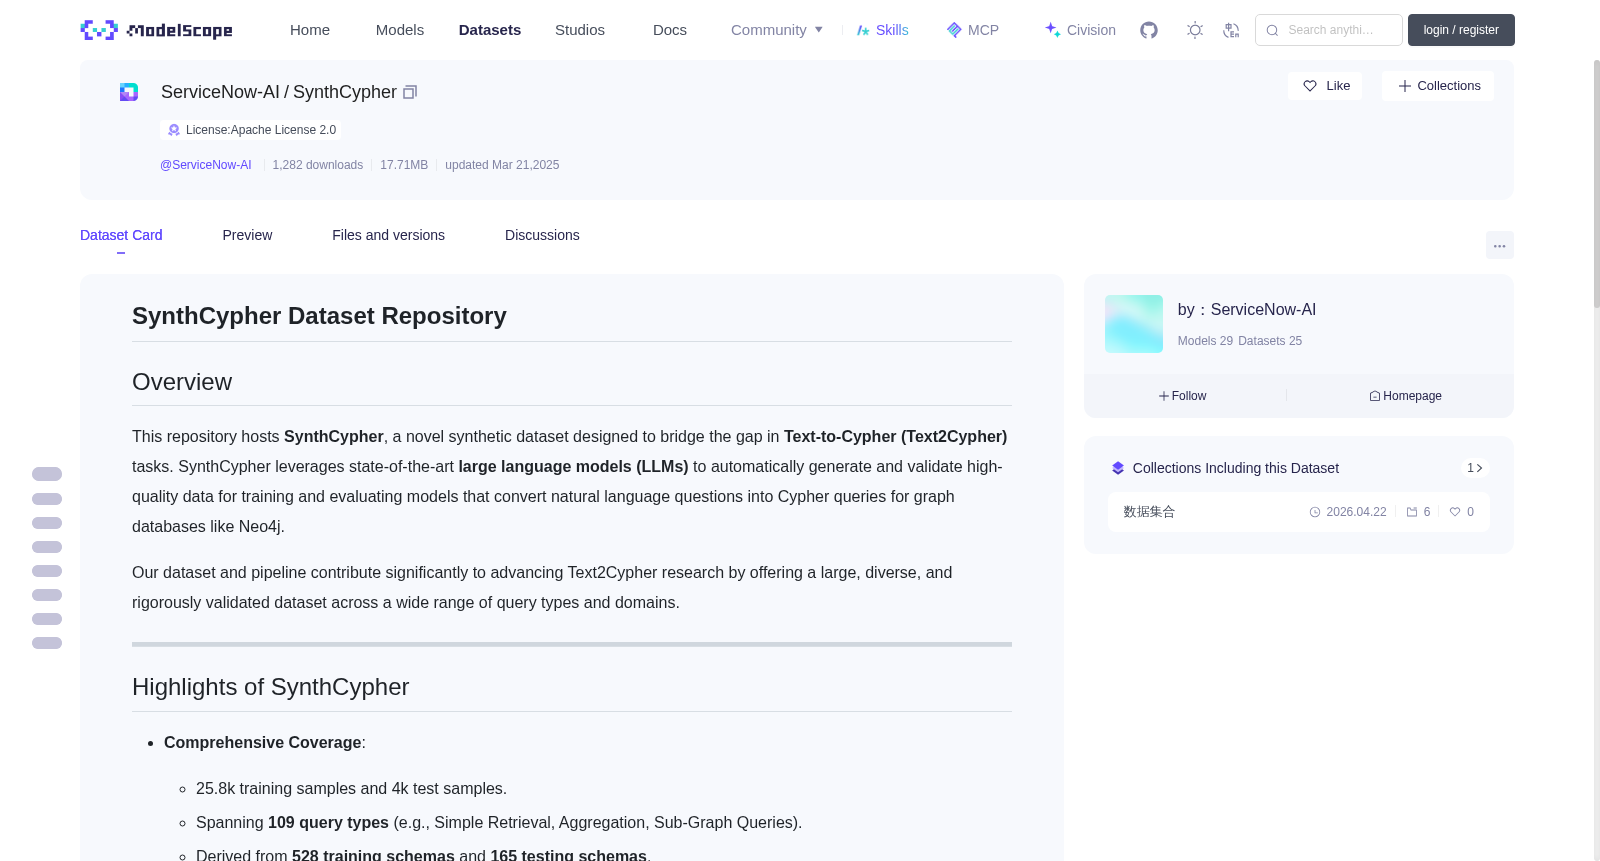Visit the ServiceNow-AI Homepage
The height and width of the screenshot is (861, 1600).
(x=1405, y=396)
